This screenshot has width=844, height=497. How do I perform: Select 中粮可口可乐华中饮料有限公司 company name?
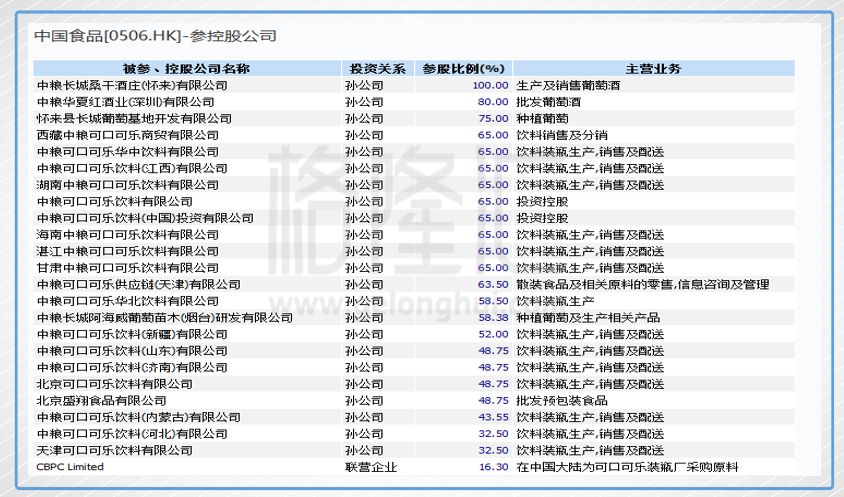[x=128, y=152]
